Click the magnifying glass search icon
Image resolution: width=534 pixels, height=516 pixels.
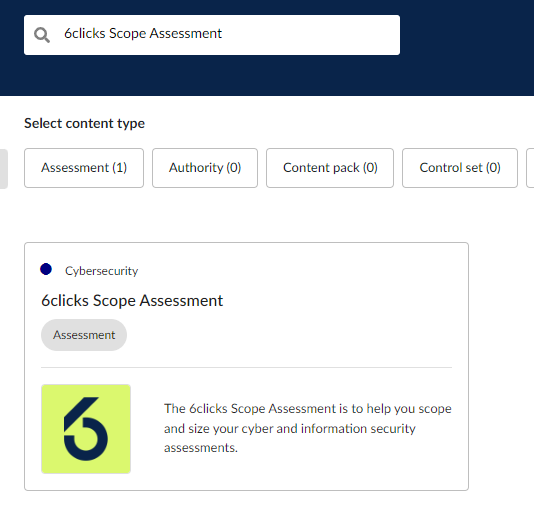coord(42,35)
